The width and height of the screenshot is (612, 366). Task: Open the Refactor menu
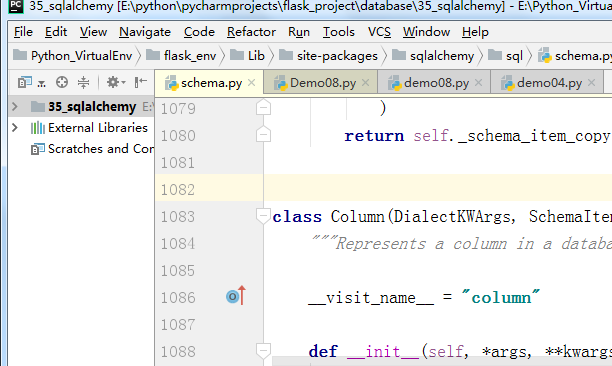click(x=251, y=32)
